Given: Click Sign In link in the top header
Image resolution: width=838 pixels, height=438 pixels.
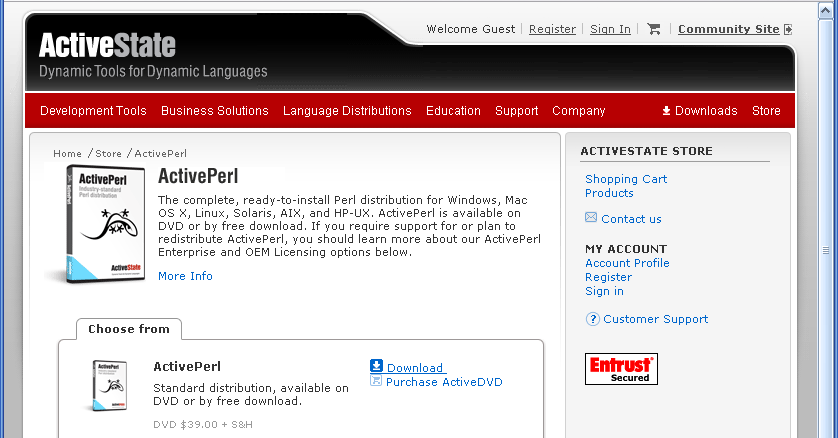Looking at the screenshot, I should click(610, 29).
